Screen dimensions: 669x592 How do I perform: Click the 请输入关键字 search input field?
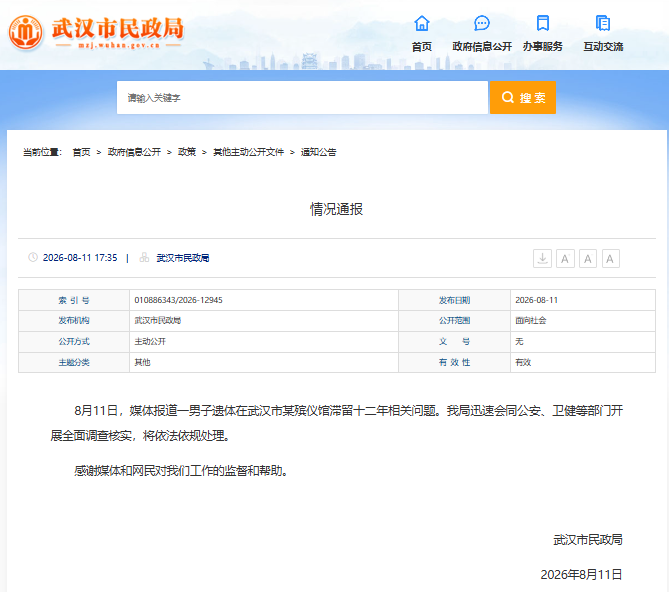(302, 98)
